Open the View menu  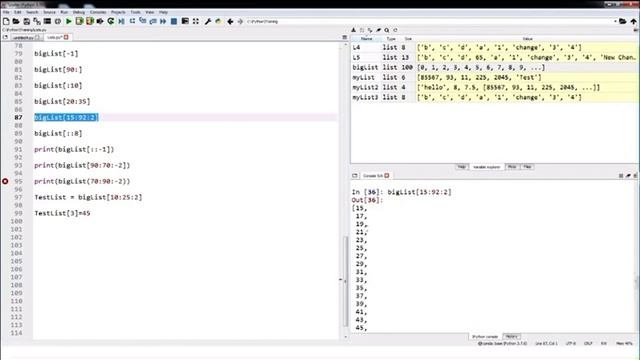coord(150,12)
